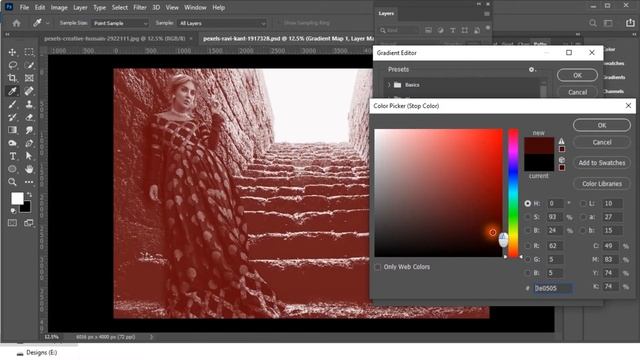Open Color Libraries
640x360 pixels.
pyautogui.click(x=602, y=184)
